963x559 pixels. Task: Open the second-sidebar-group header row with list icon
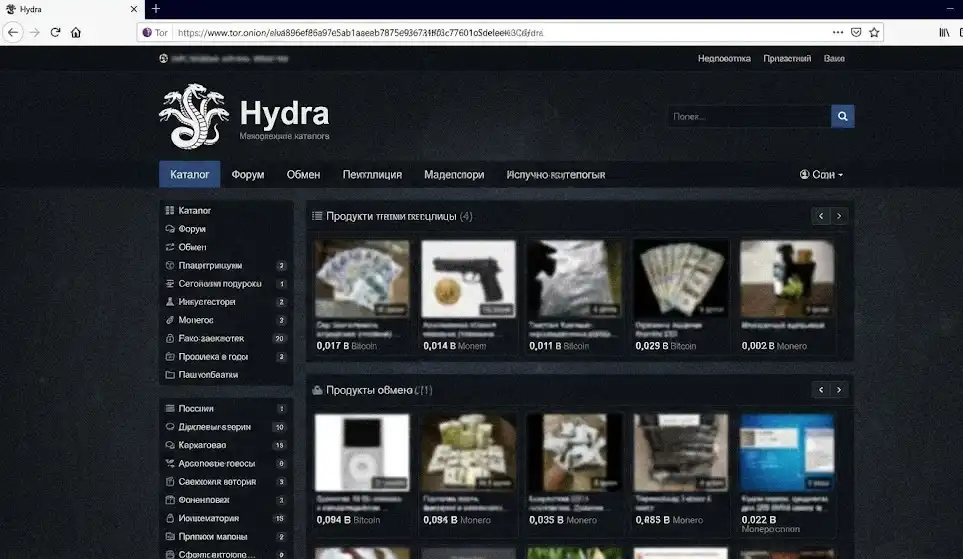(225, 408)
